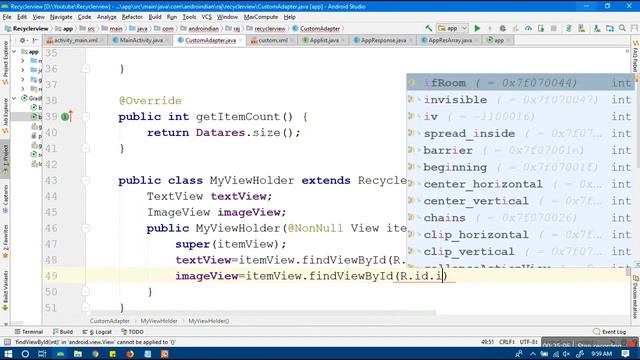Open the Logcat tool window

point(97,332)
